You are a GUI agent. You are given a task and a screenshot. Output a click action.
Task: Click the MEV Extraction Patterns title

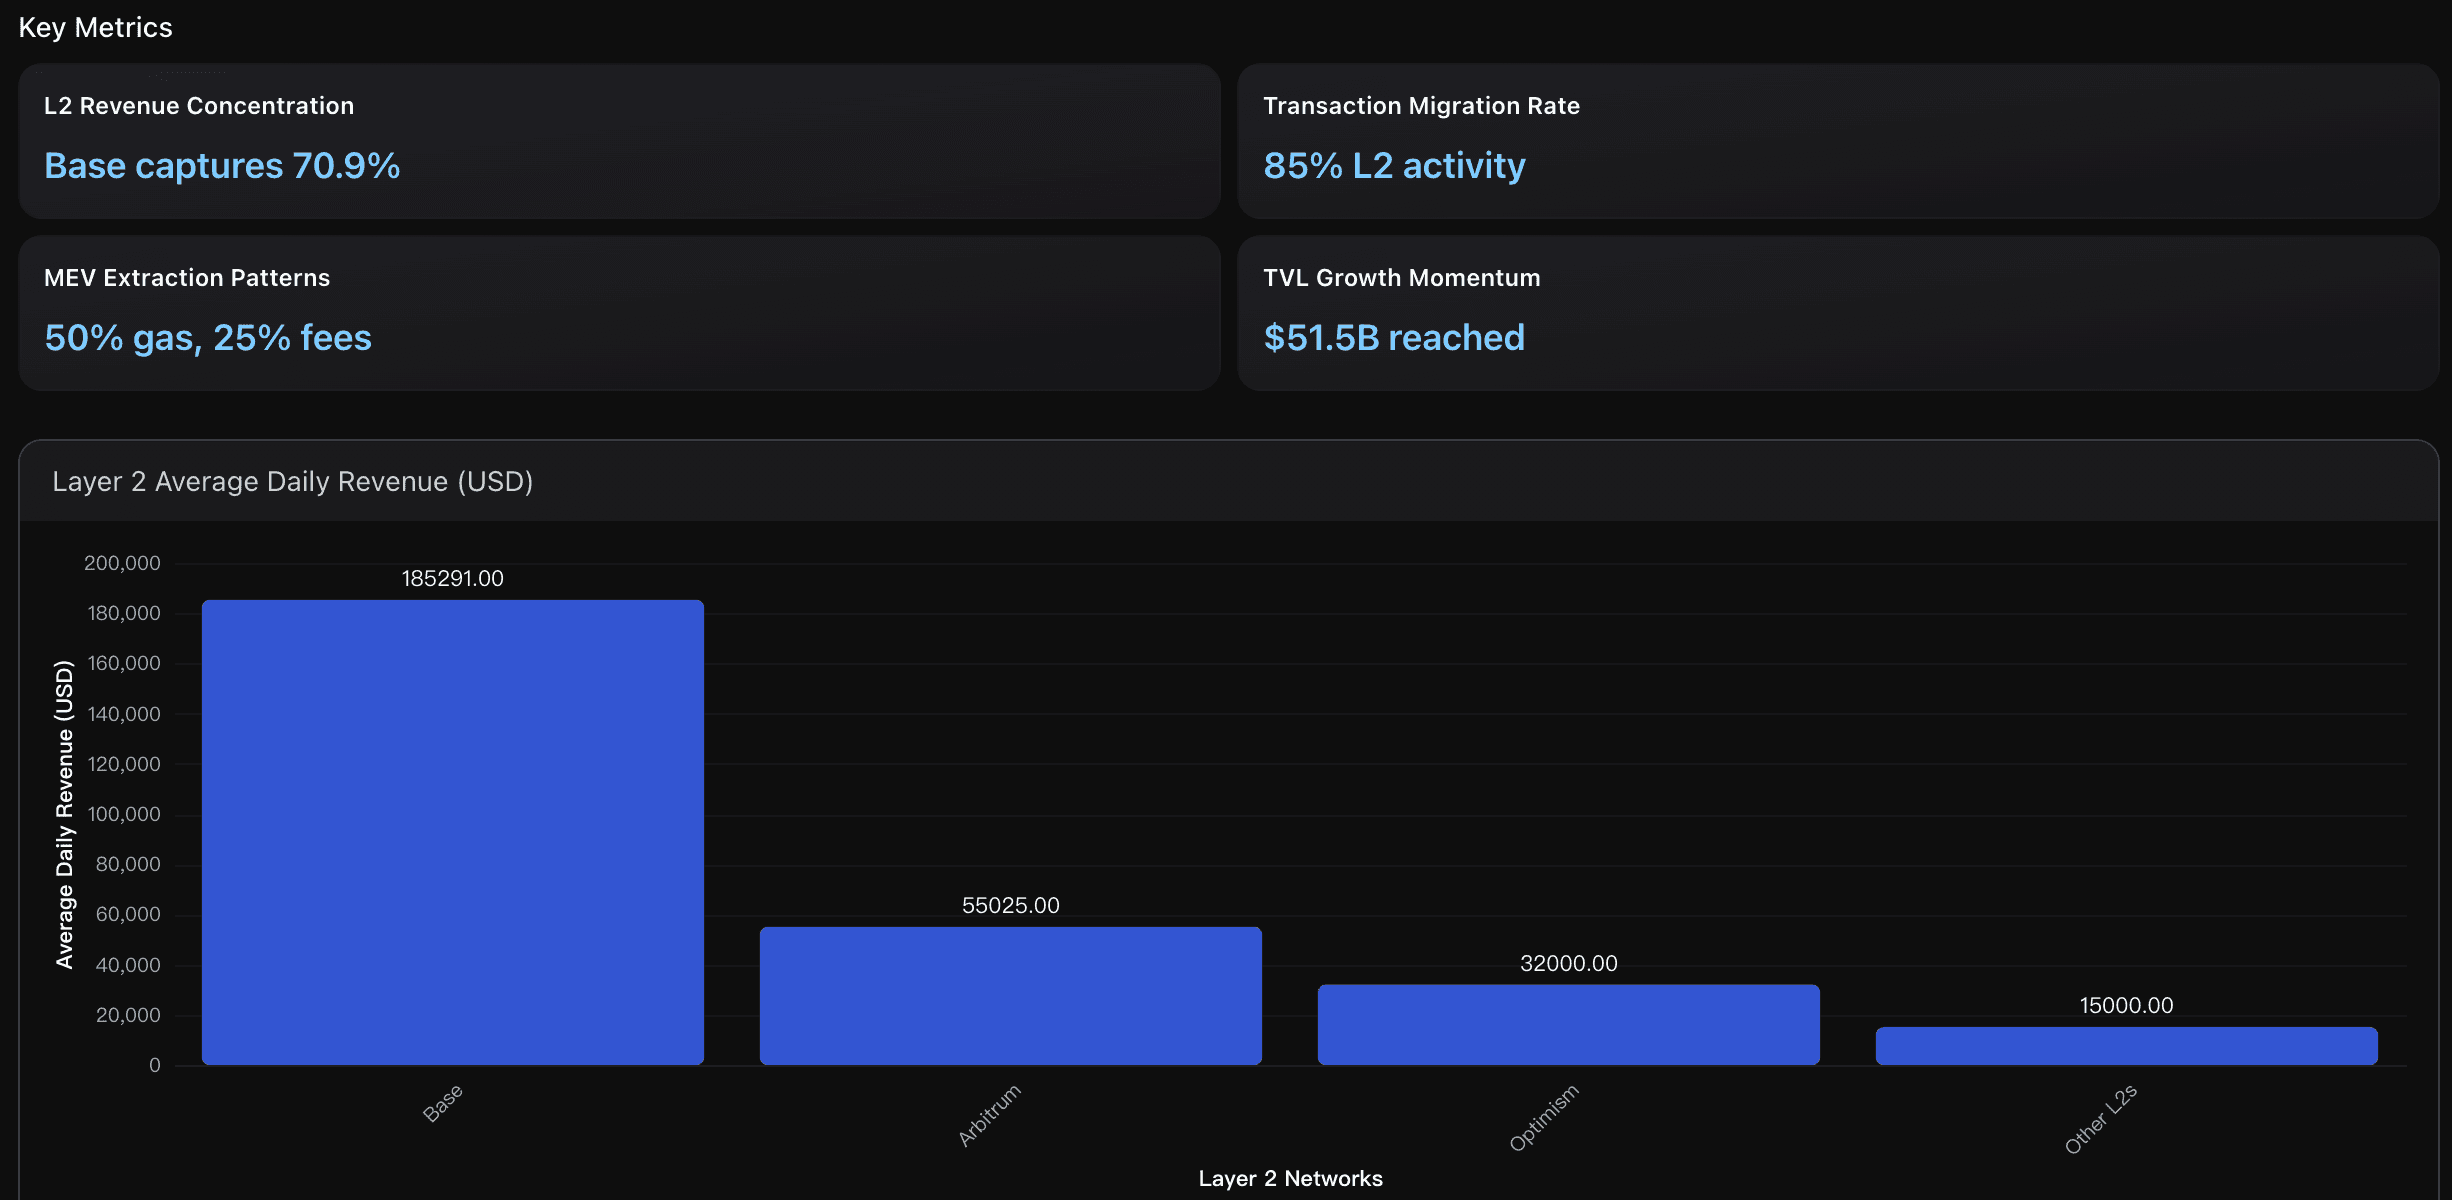(187, 278)
